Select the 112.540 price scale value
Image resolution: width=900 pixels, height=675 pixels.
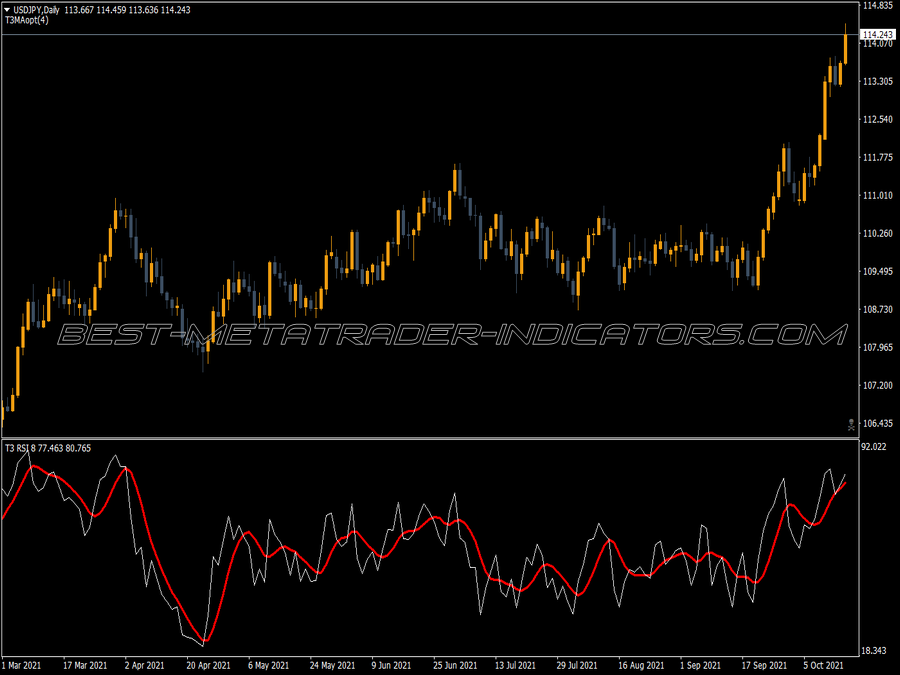(x=878, y=119)
